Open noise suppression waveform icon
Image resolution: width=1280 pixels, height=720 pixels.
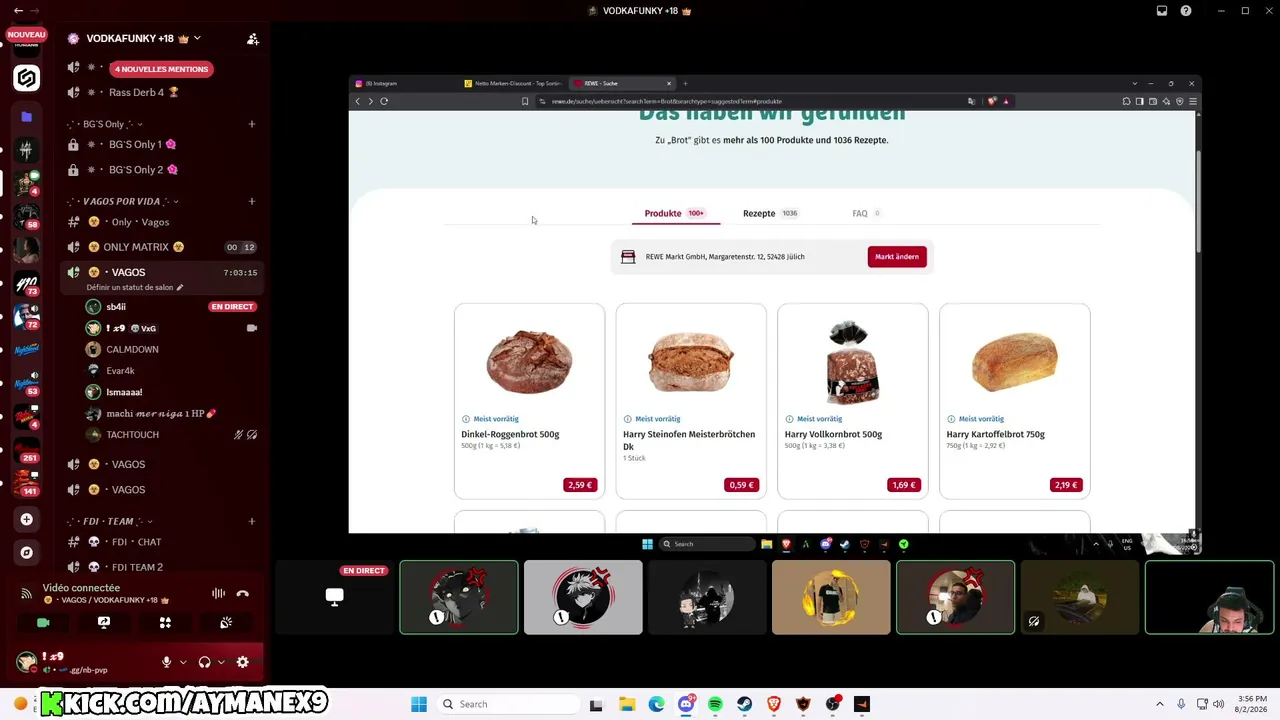[218, 593]
